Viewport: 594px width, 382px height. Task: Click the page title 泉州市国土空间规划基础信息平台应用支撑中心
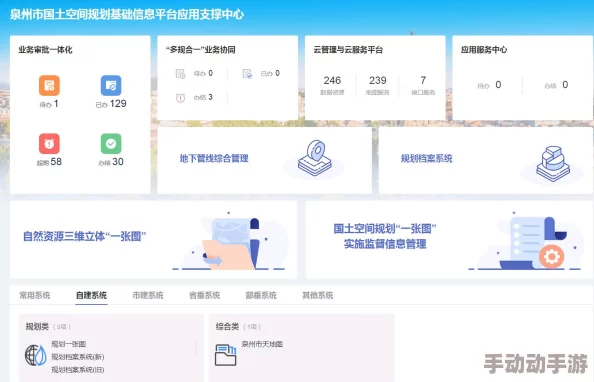click(x=127, y=14)
